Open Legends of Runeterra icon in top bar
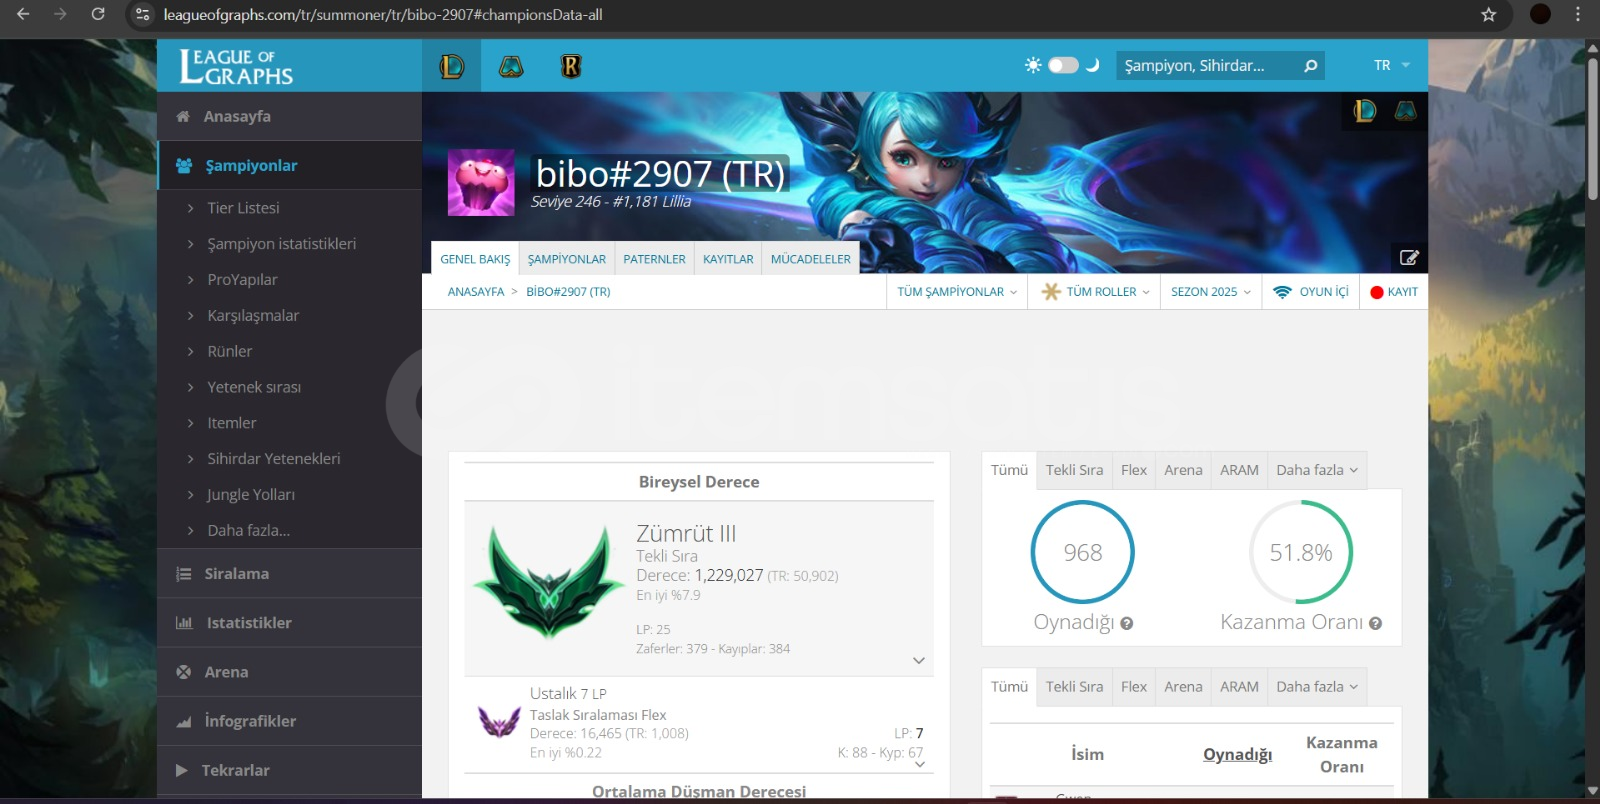 [x=571, y=66]
